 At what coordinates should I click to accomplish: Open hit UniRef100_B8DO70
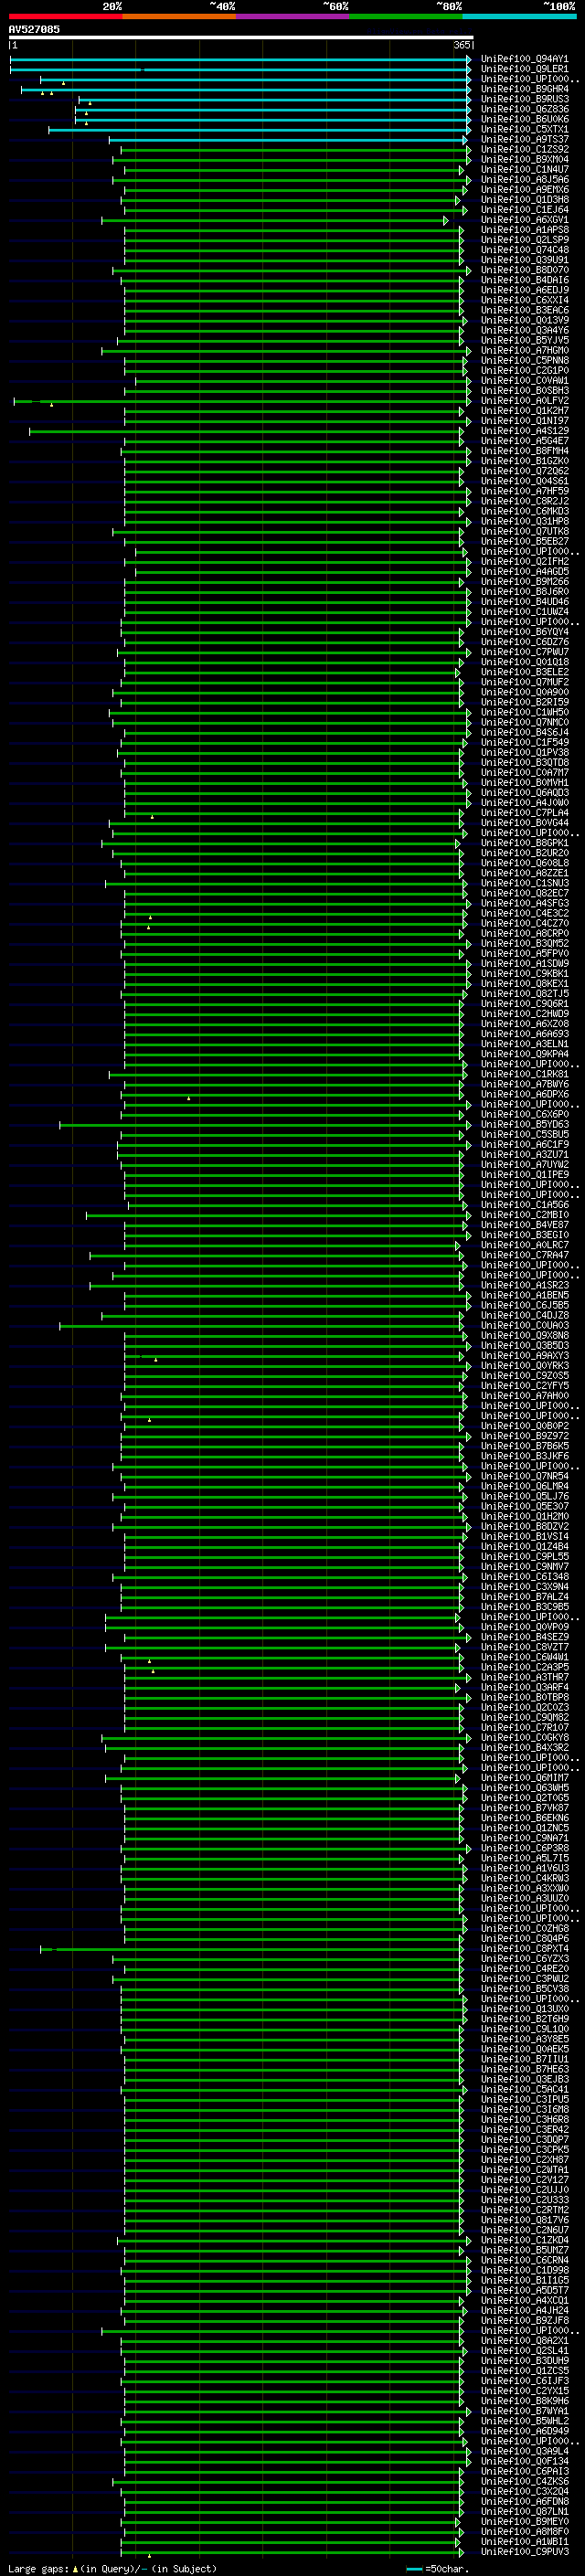[x=525, y=270]
